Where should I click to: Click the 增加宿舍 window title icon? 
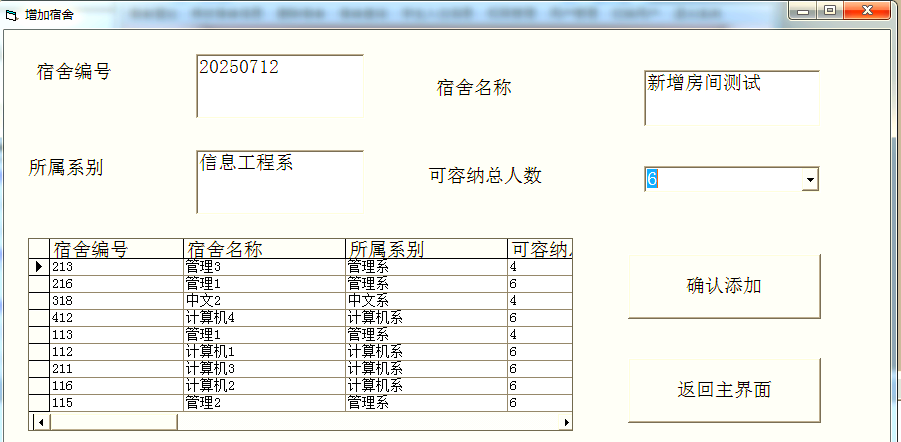click(x=11, y=15)
